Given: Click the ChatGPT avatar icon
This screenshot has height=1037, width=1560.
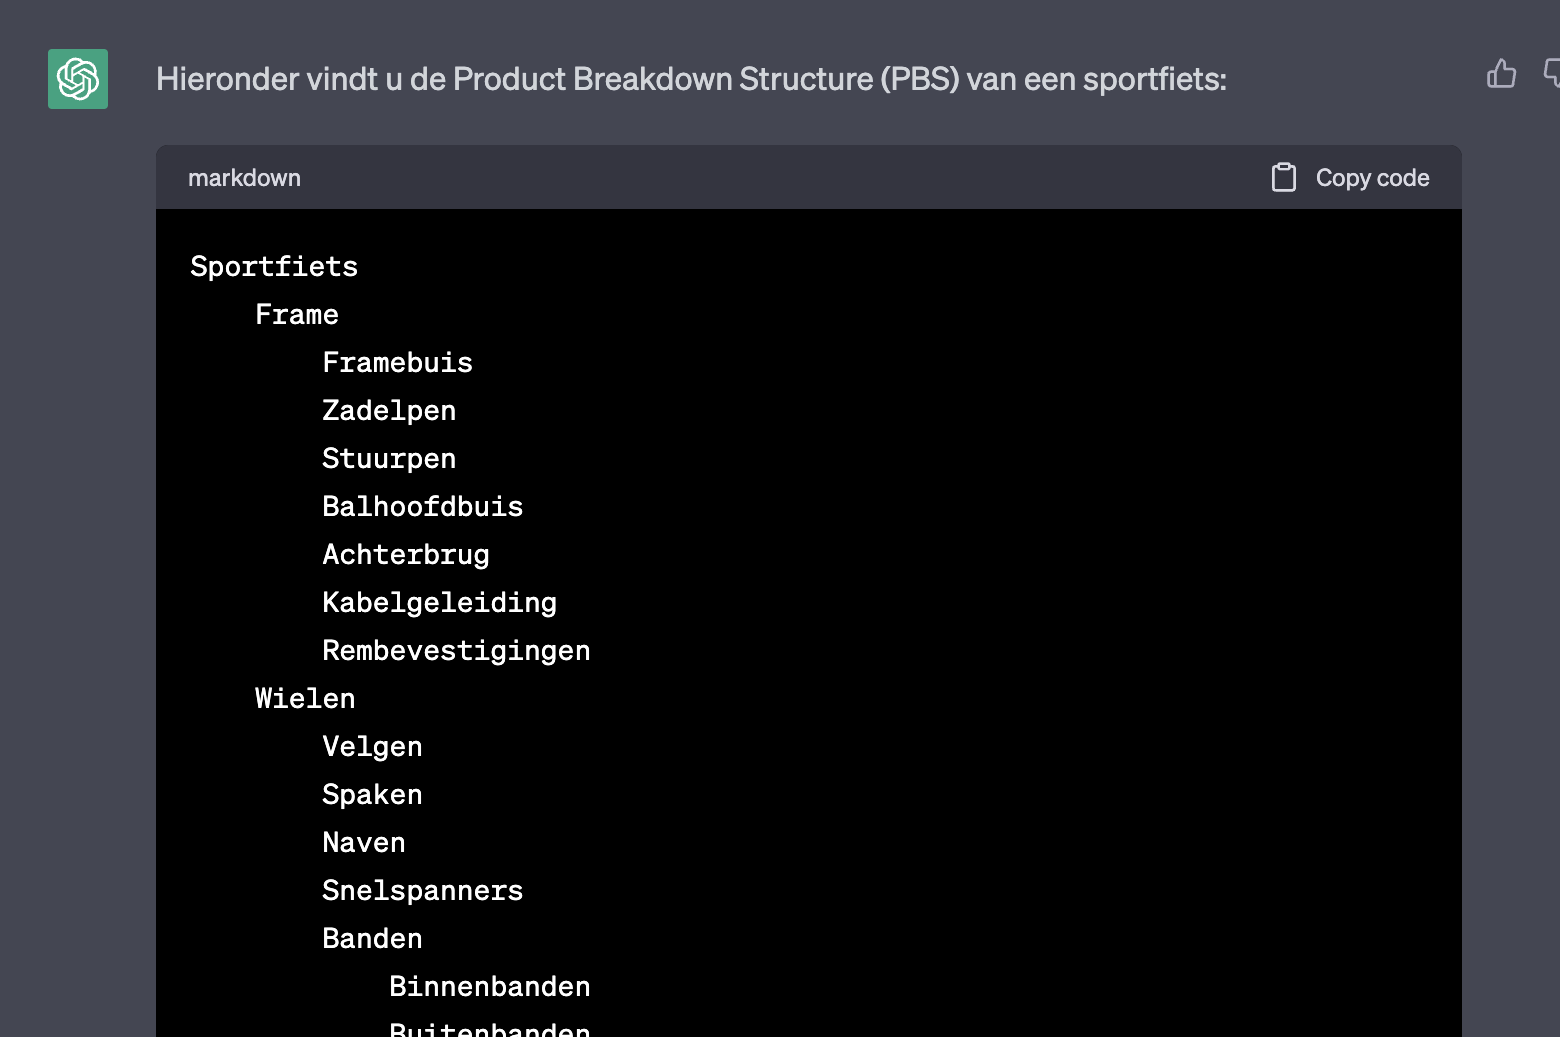Looking at the screenshot, I should [x=77, y=79].
